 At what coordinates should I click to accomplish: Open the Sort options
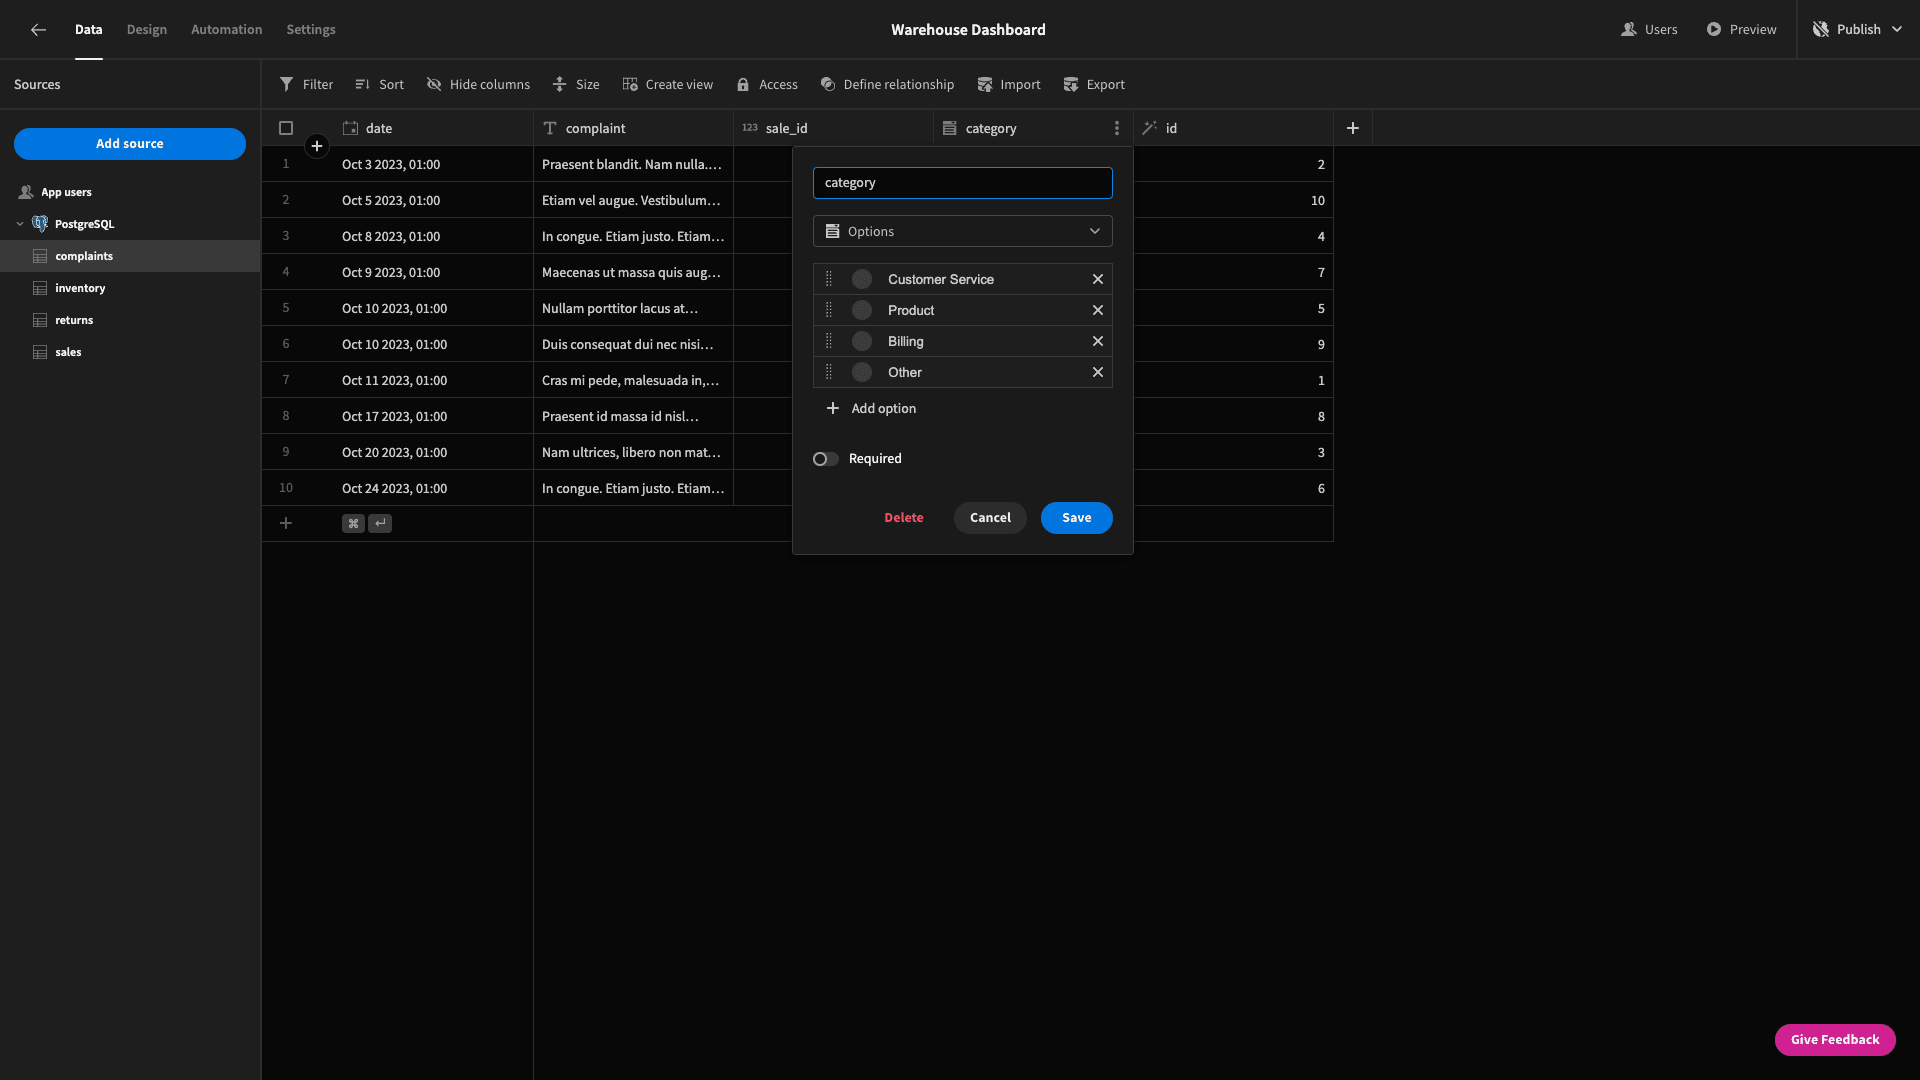point(379,85)
